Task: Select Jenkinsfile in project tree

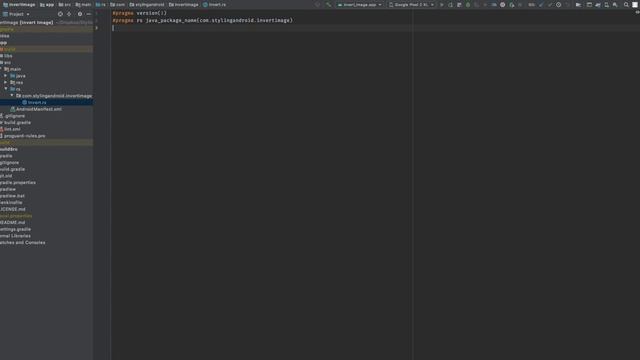Action: pyautogui.click(x=11, y=203)
